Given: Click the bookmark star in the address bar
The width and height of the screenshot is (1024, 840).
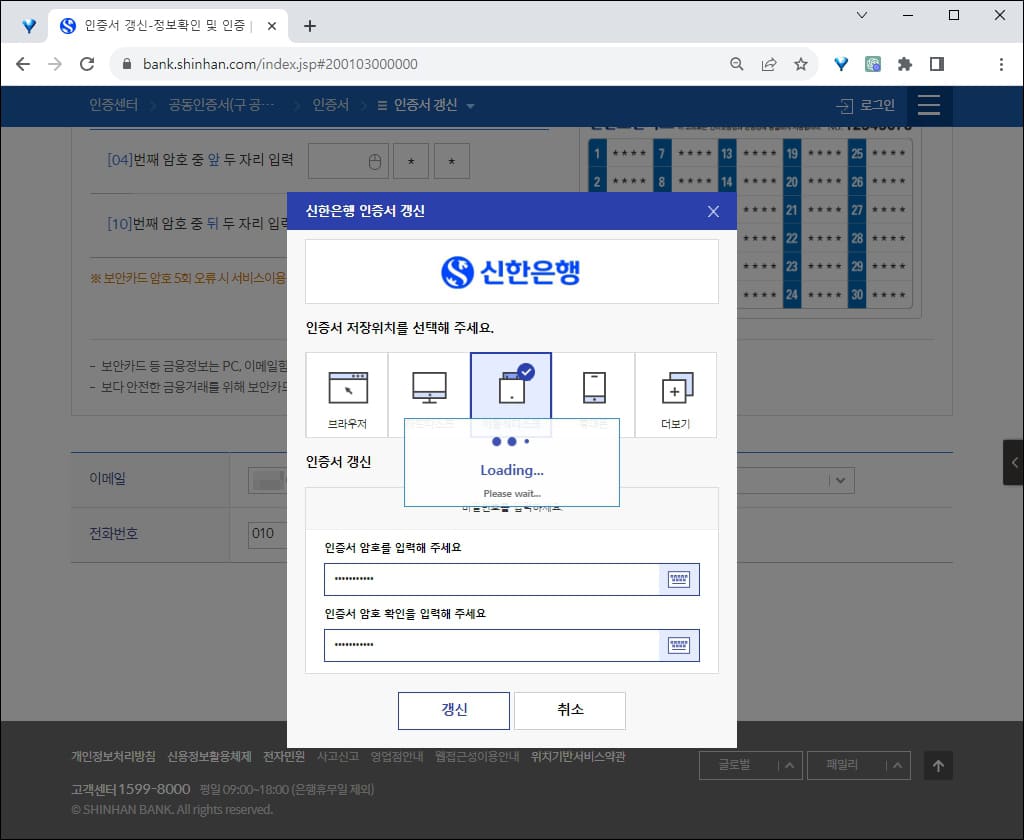Looking at the screenshot, I should [800, 63].
